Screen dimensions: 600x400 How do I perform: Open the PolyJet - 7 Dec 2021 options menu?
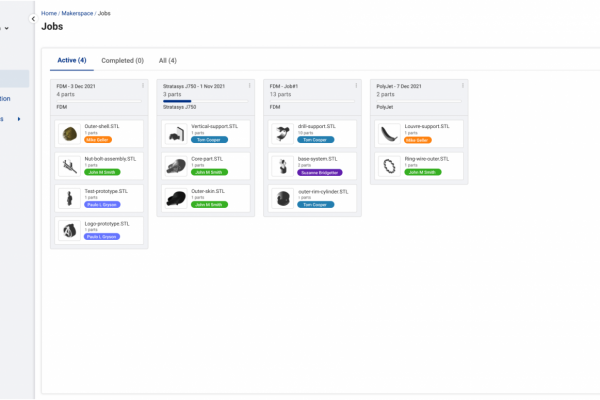coord(463,86)
